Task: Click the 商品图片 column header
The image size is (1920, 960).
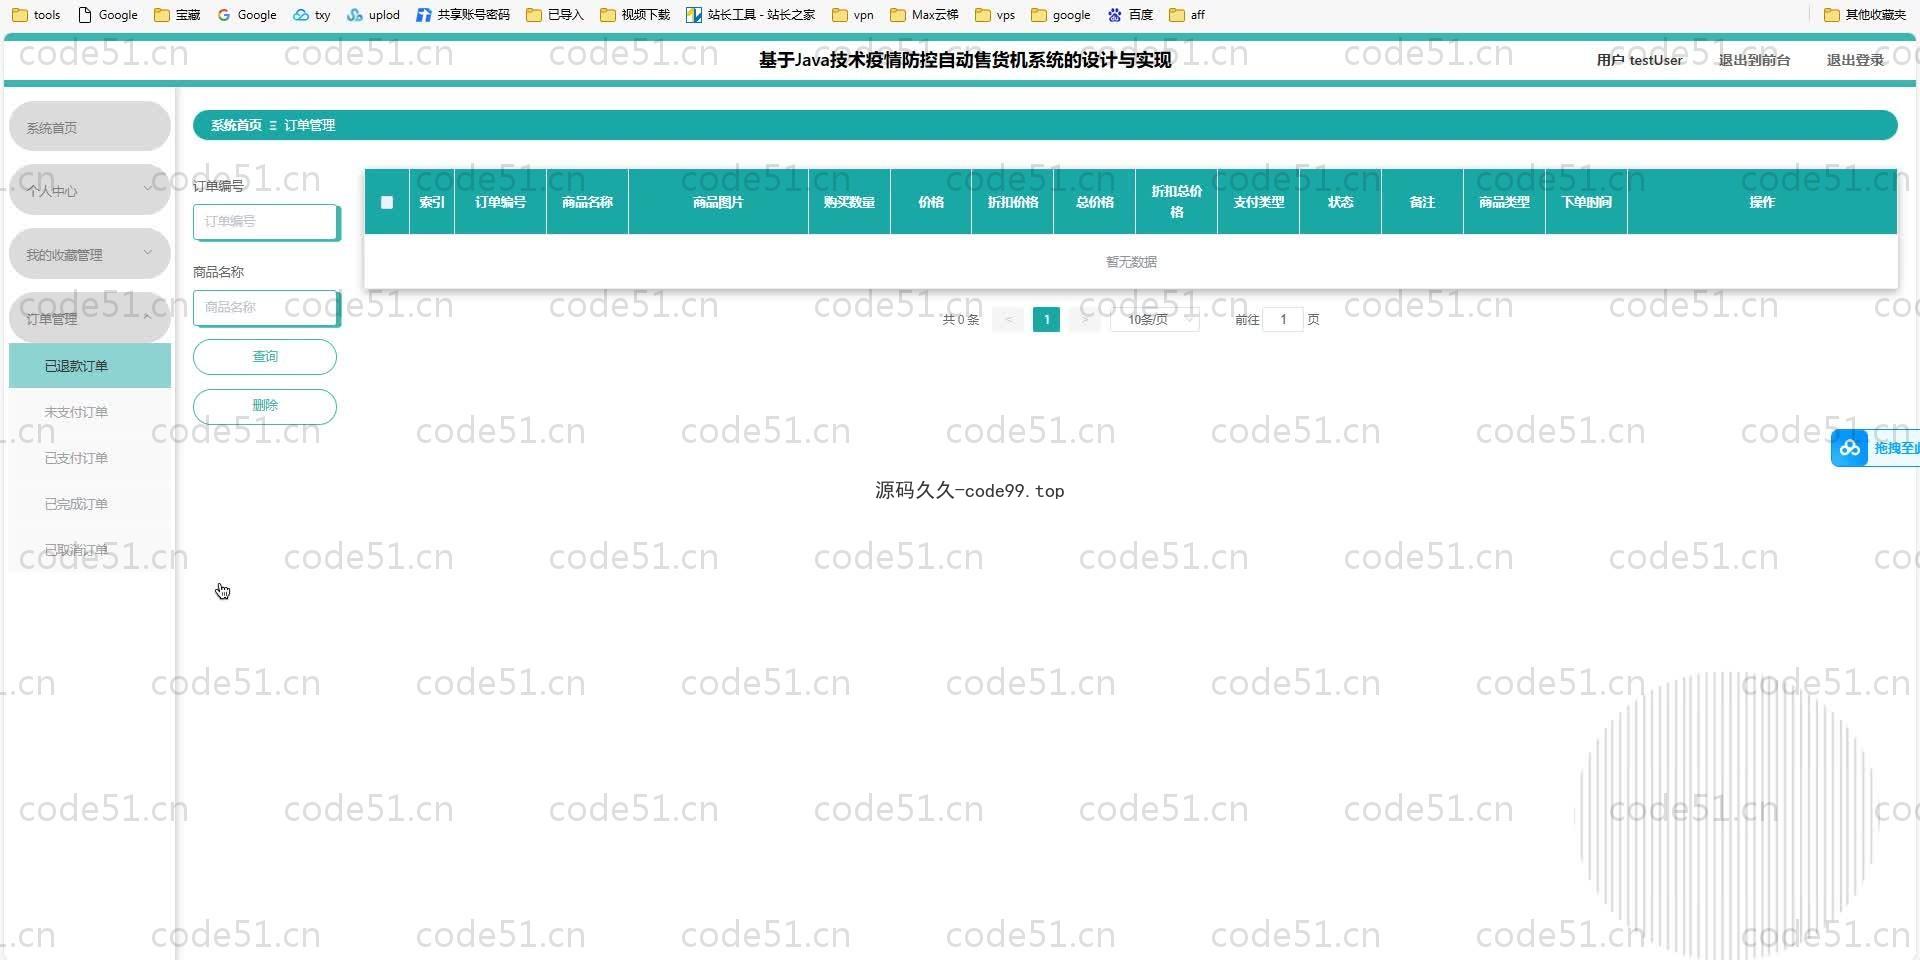Action: pos(718,202)
